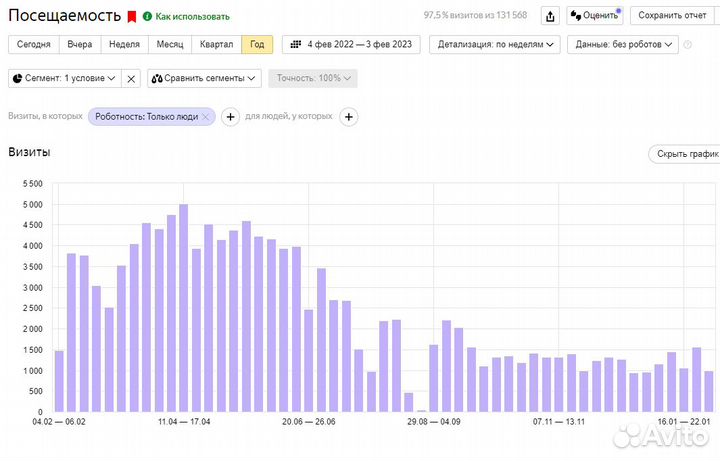Viewport: 720px width, 461px height.
Task: Expand the 'Сравнить сегменты' dropdown
Action: pos(204,78)
